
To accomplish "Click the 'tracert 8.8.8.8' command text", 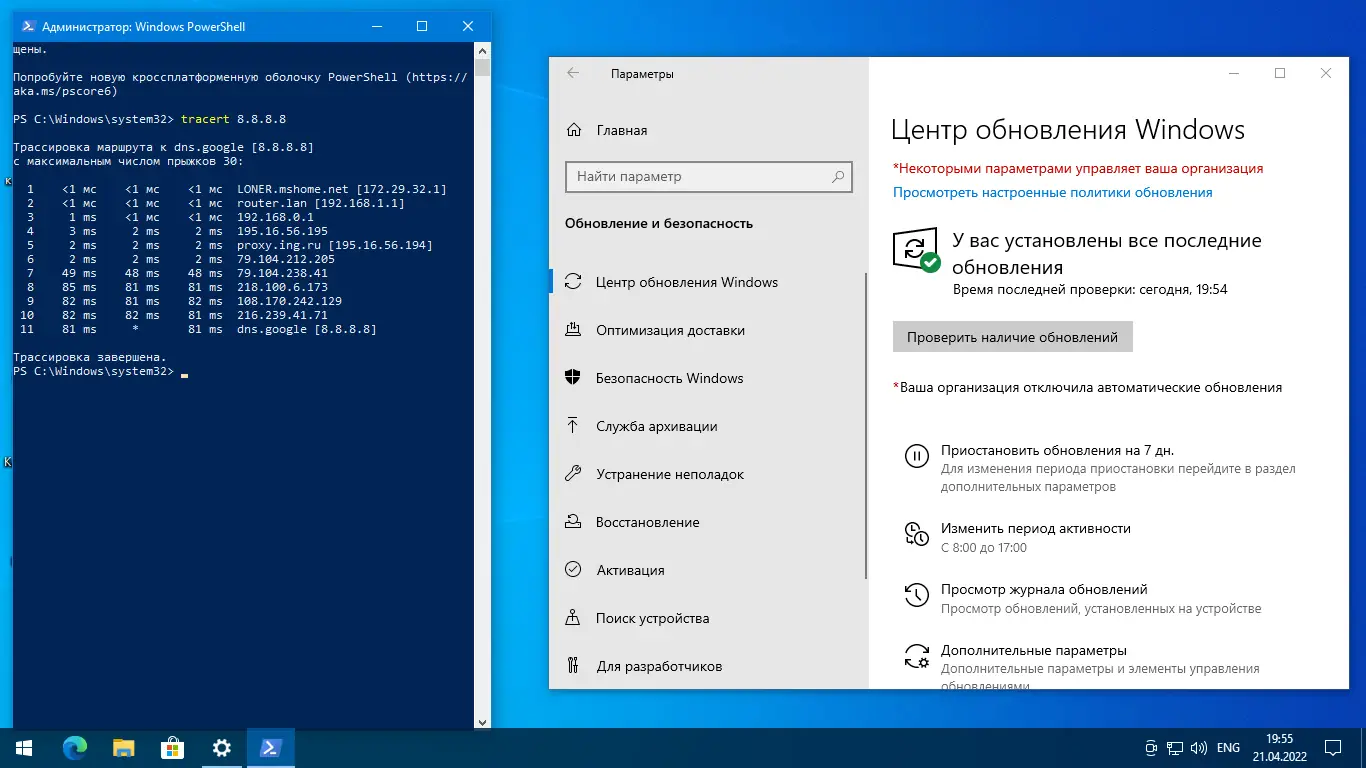I will tap(234, 119).
